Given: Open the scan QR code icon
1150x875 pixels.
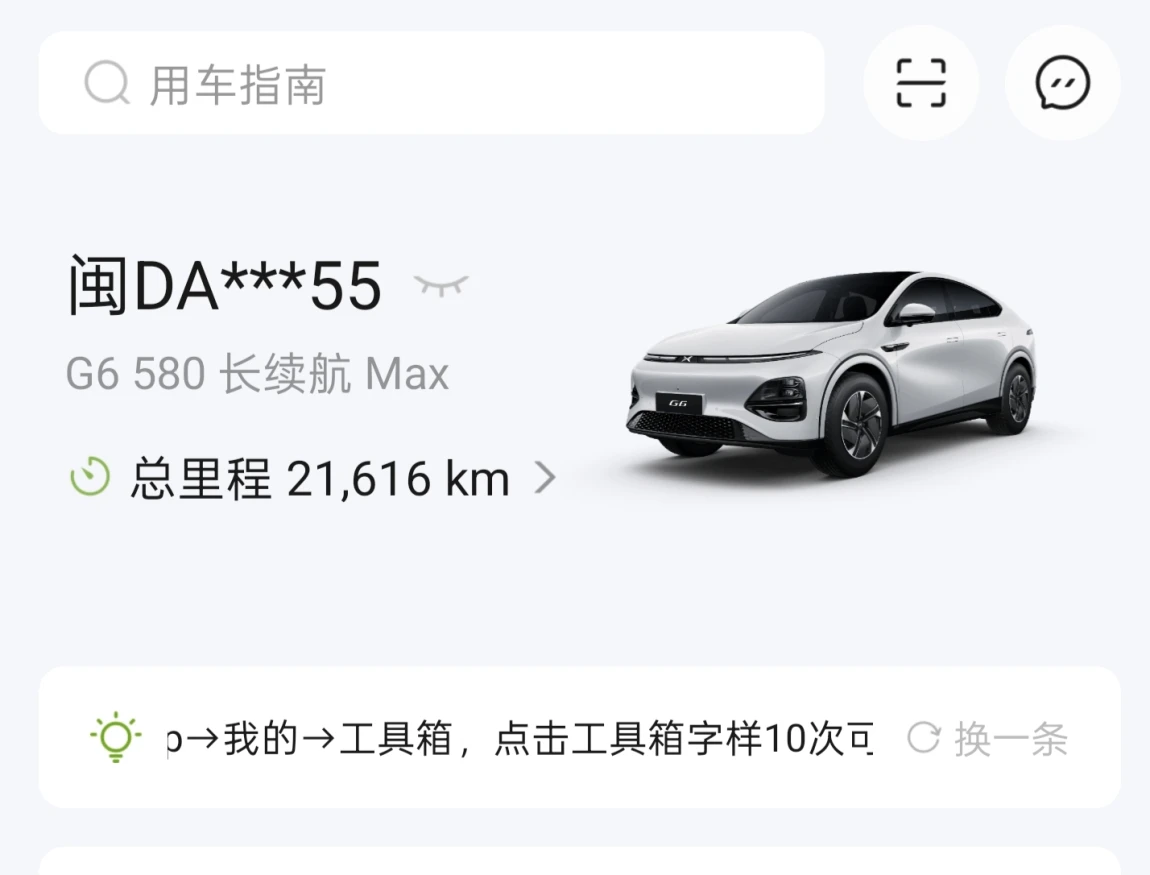Looking at the screenshot, I should coord(921,83).
